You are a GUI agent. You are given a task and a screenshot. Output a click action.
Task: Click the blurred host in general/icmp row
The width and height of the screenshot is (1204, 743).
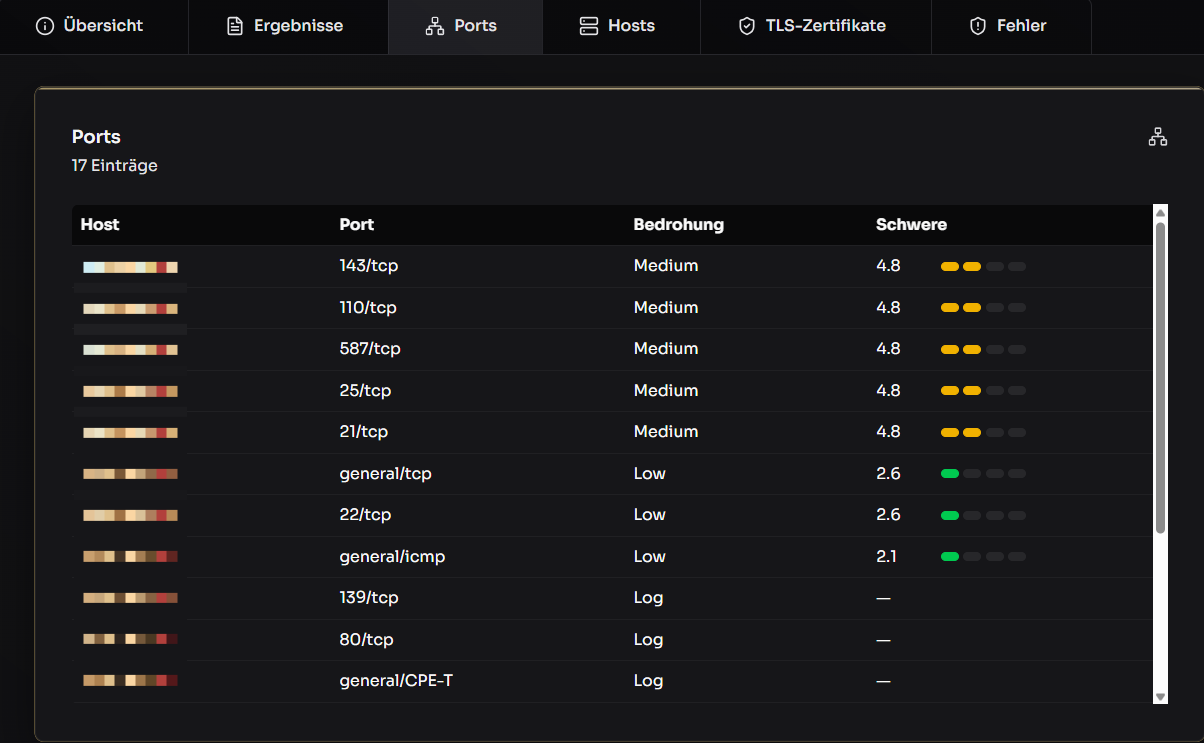(130, 556)
